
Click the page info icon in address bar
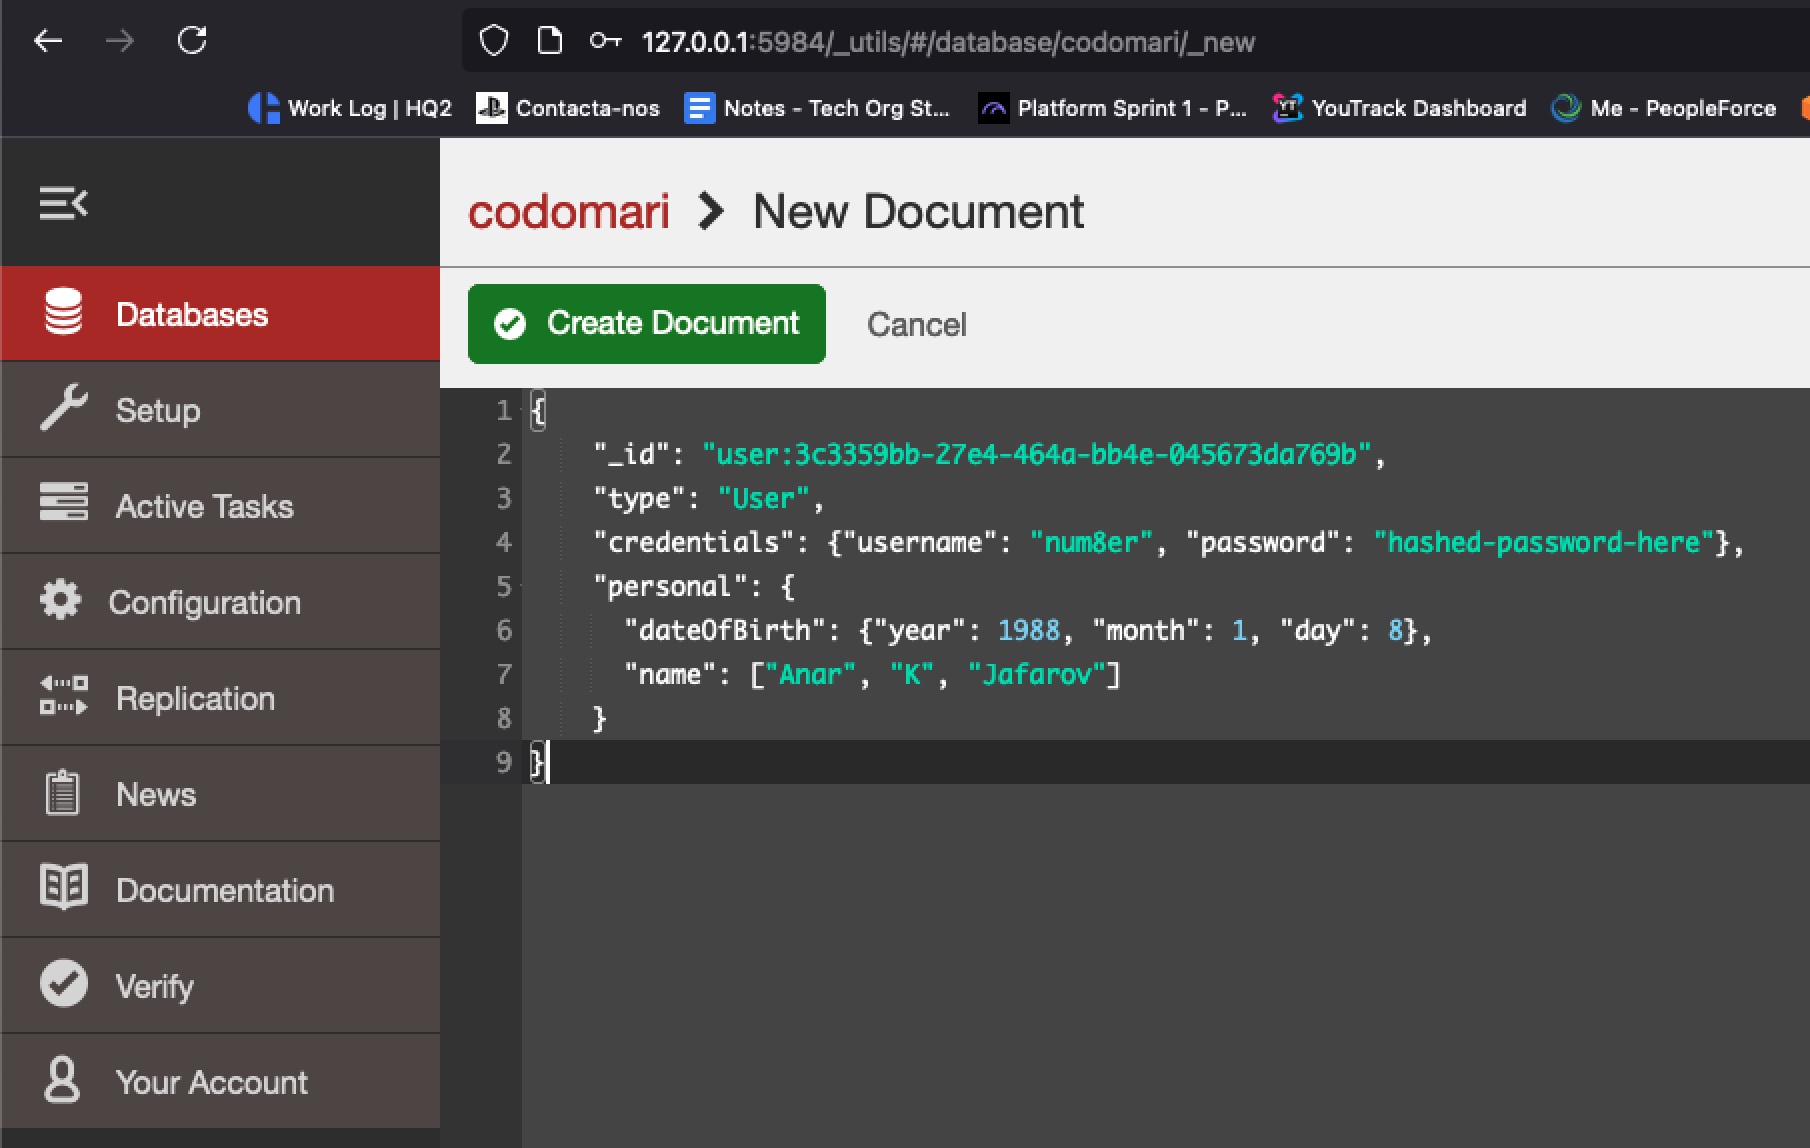[549, 41]
